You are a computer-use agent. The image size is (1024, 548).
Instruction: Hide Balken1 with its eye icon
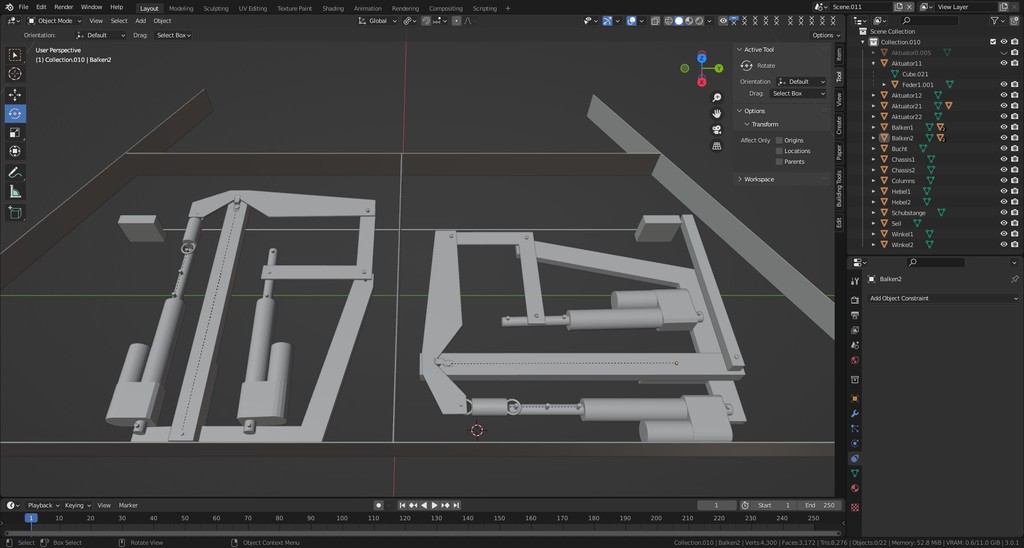click(1004, 127)
